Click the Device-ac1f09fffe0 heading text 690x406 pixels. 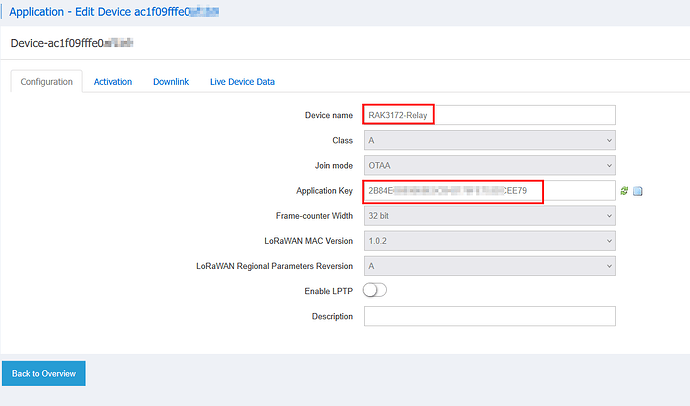(x=72, y=44)
